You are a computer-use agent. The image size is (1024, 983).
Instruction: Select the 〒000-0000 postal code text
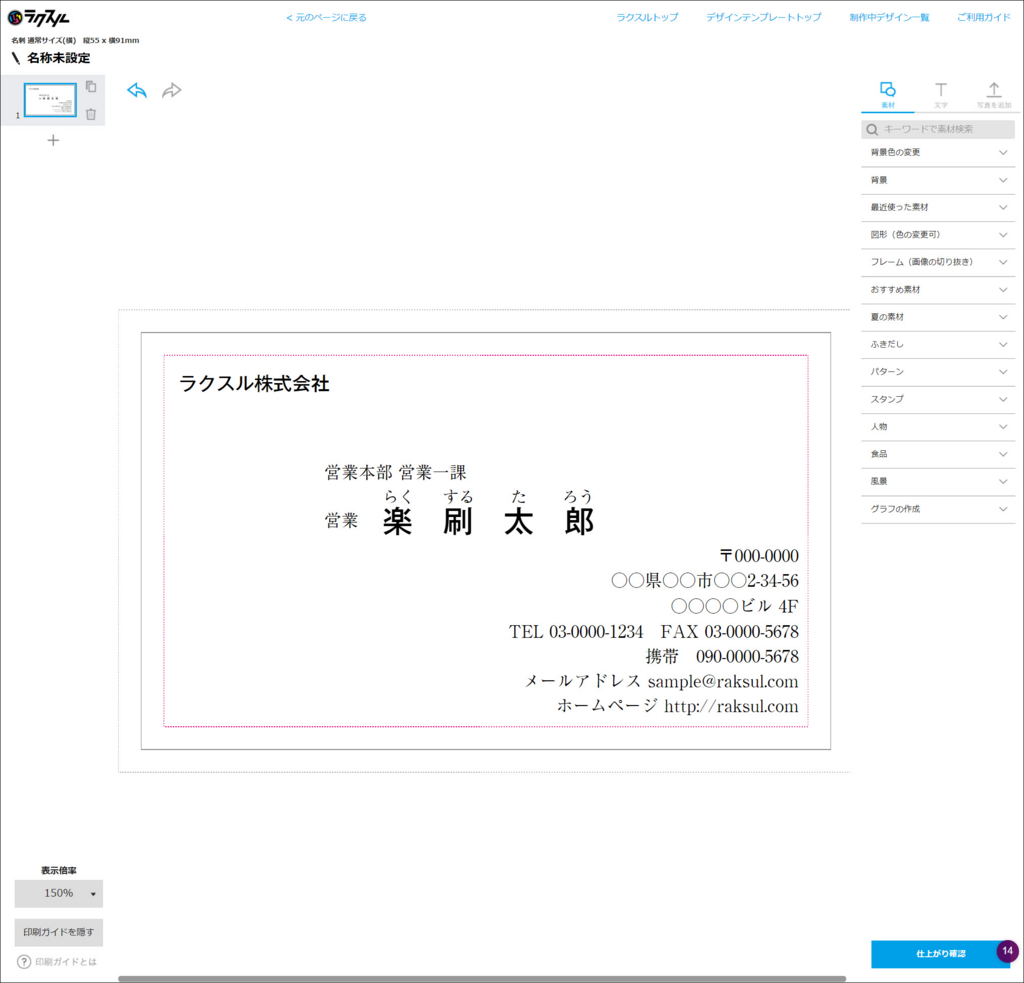click(x=759, y=556)
